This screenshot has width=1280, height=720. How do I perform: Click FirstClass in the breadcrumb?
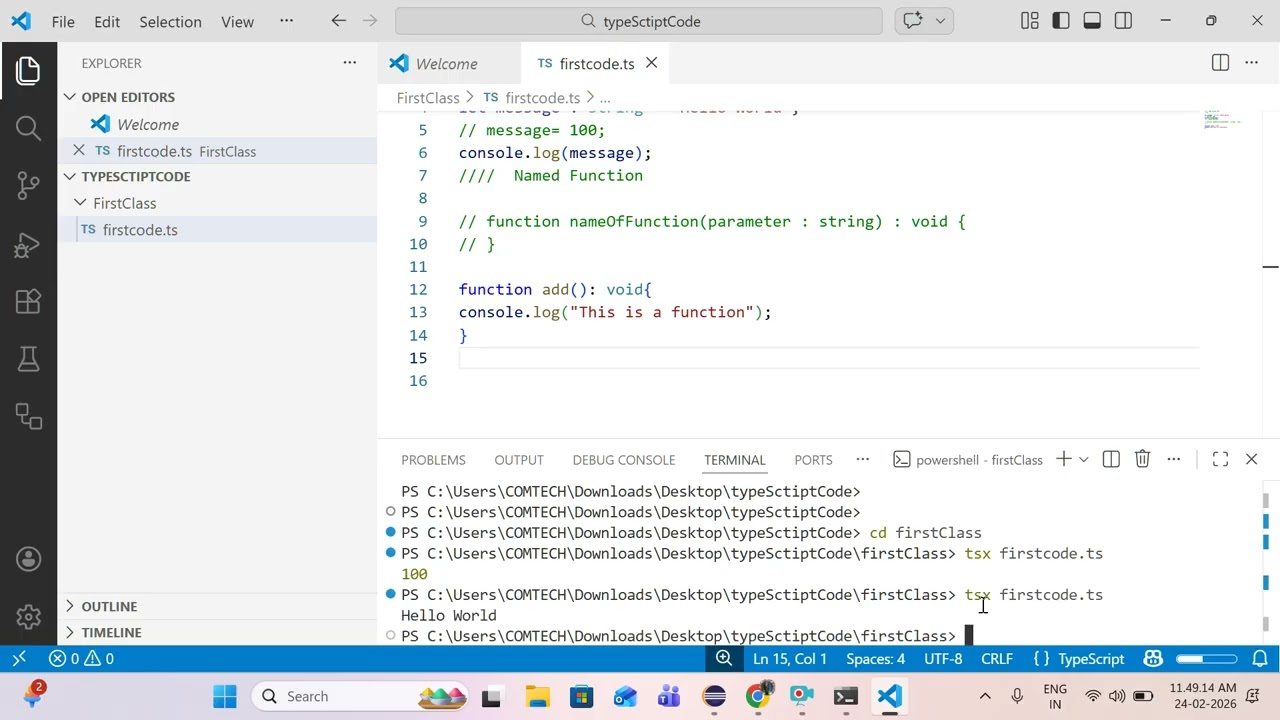coord(428,97)
